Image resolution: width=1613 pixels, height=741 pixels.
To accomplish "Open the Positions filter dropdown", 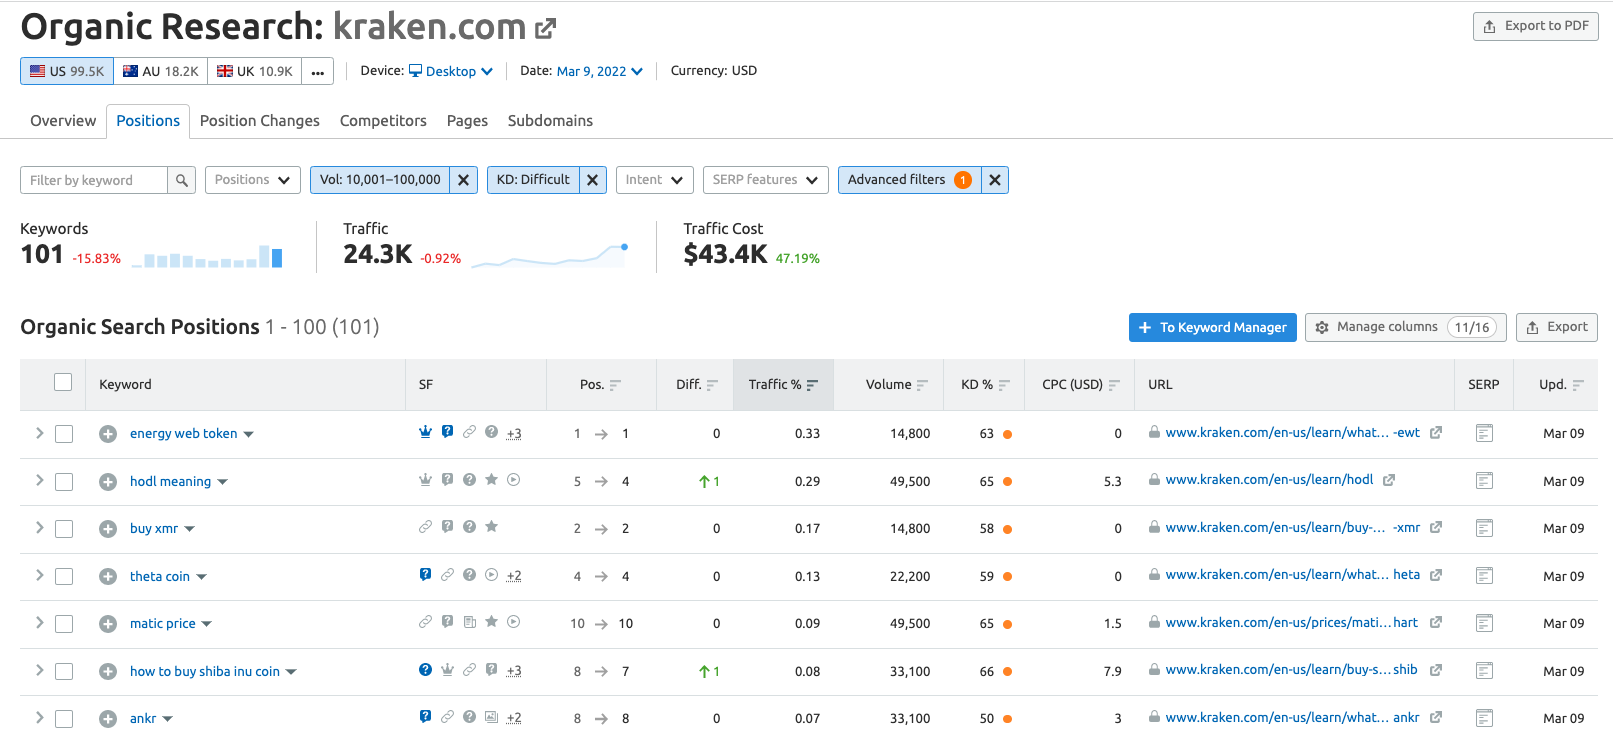I will point(253,180).
